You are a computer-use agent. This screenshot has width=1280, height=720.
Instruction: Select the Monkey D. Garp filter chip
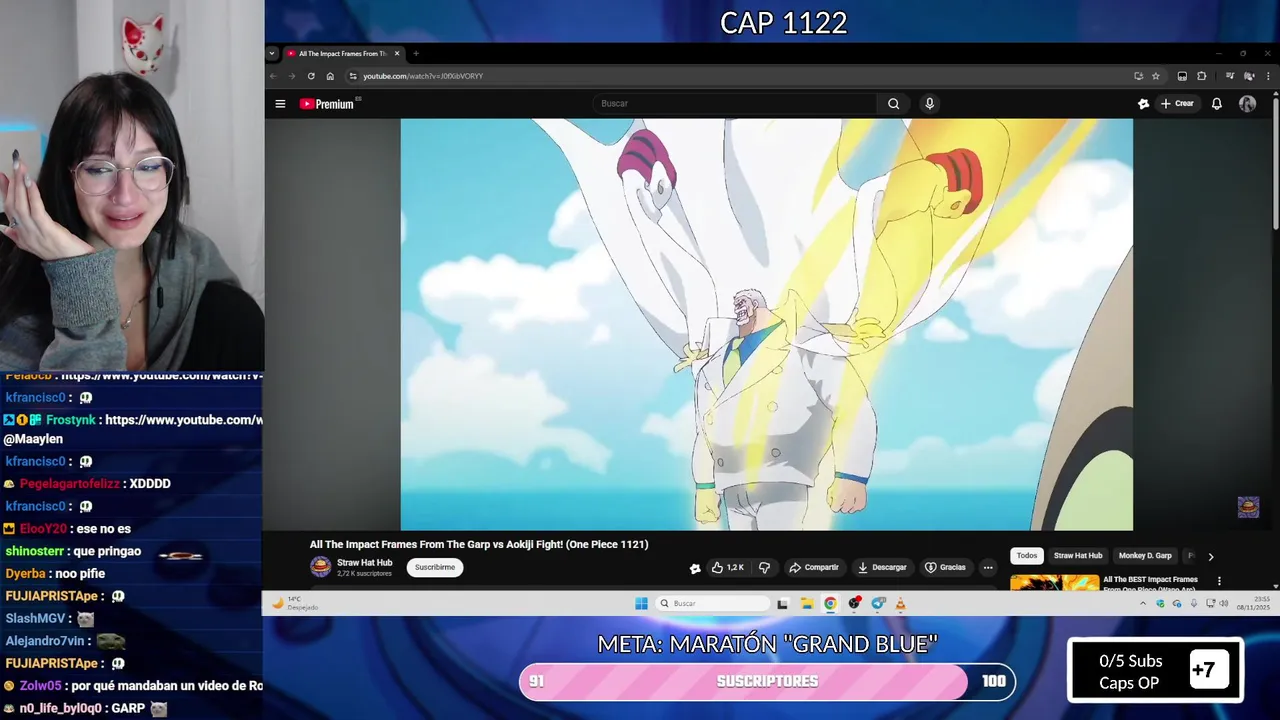[1145, 556]
